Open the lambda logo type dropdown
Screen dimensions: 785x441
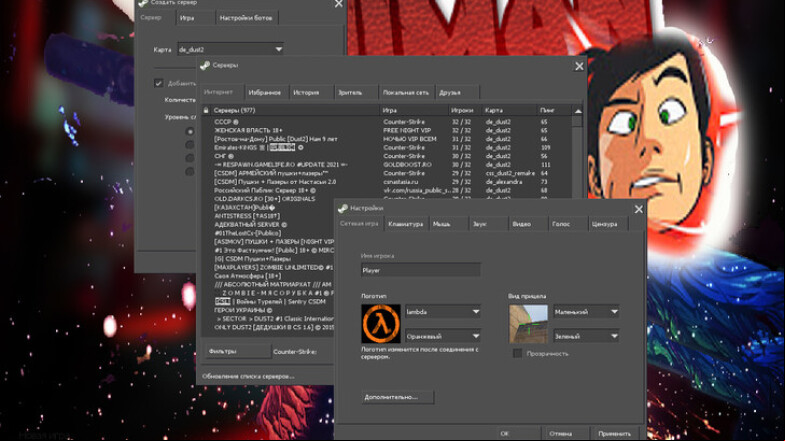(443, 312)
